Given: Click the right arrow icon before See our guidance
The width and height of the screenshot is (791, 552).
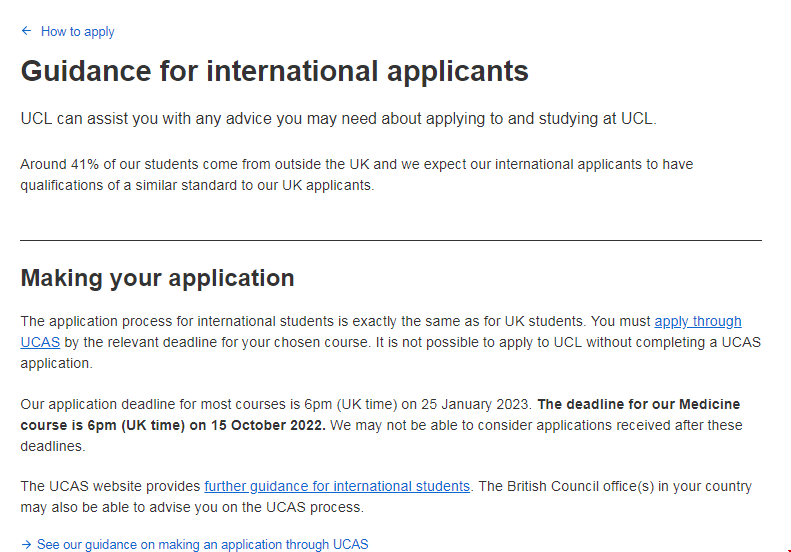Looking at the screenshot, I should point(26,545).
